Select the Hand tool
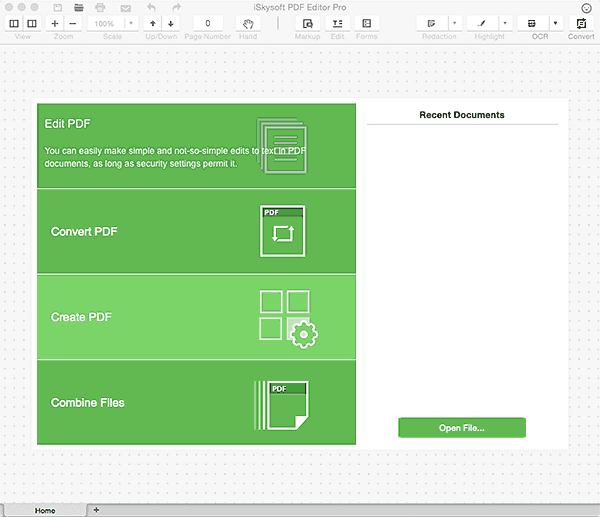The width and height of the screenshot is (600, 517). (248, 24)
